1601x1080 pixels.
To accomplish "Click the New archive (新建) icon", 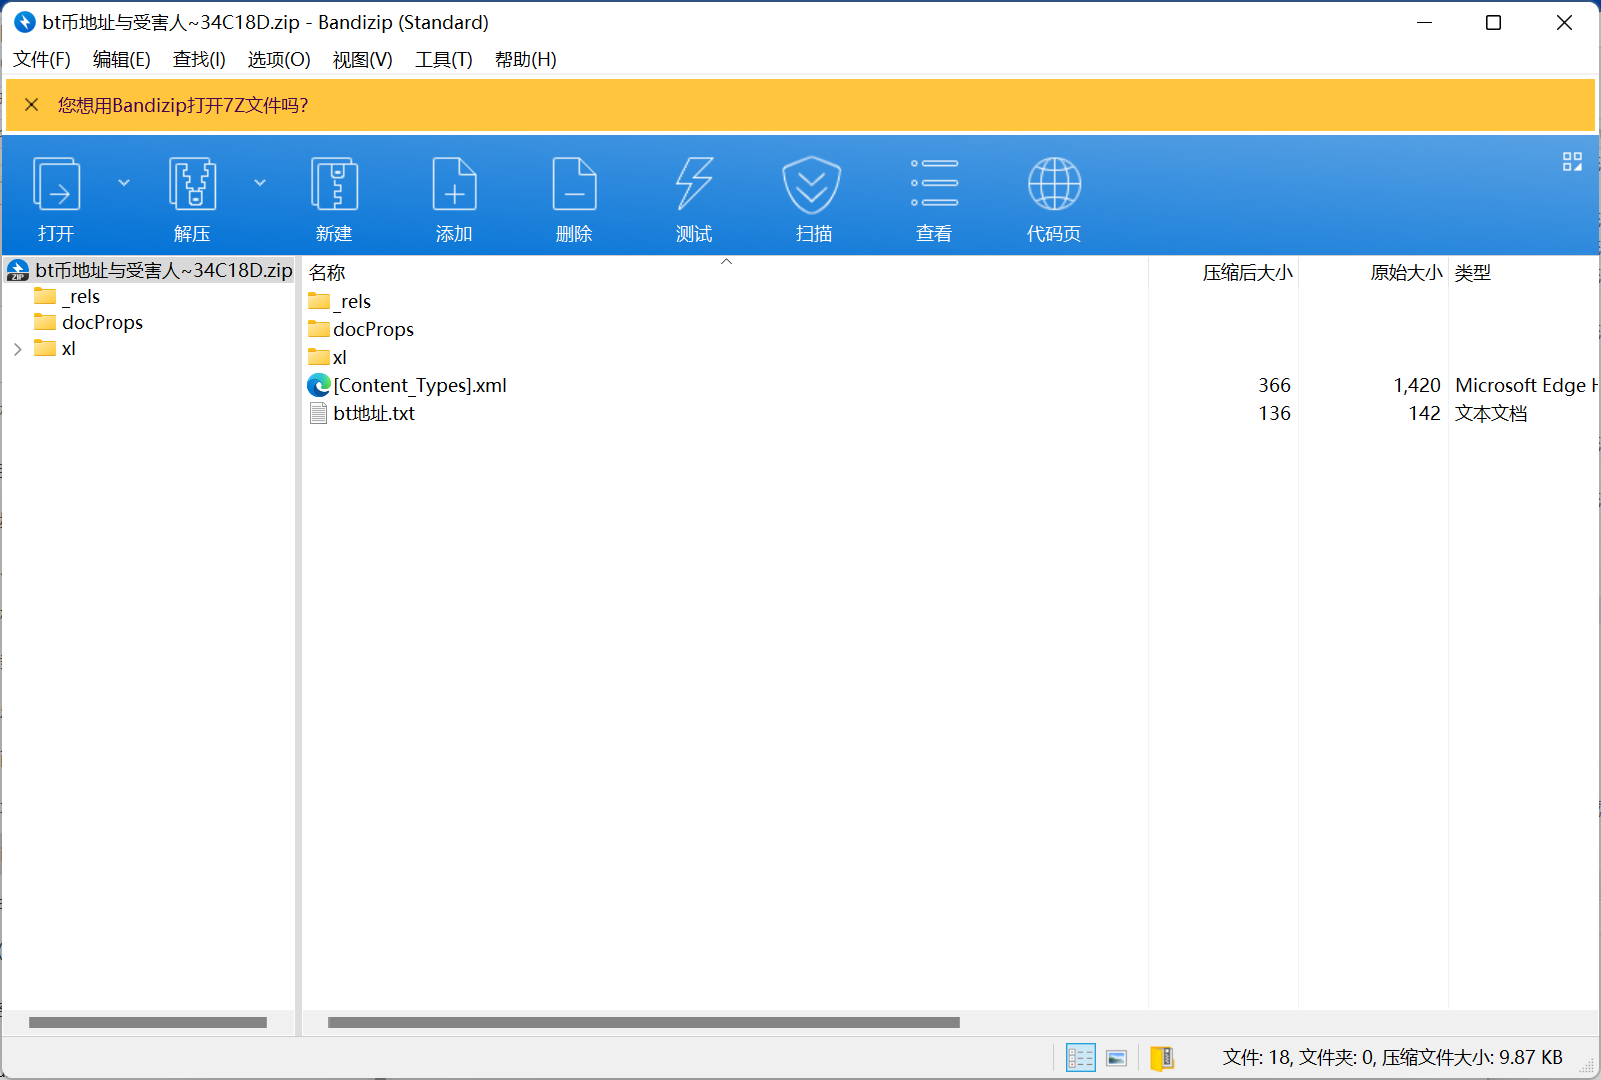I will [334, 184].
